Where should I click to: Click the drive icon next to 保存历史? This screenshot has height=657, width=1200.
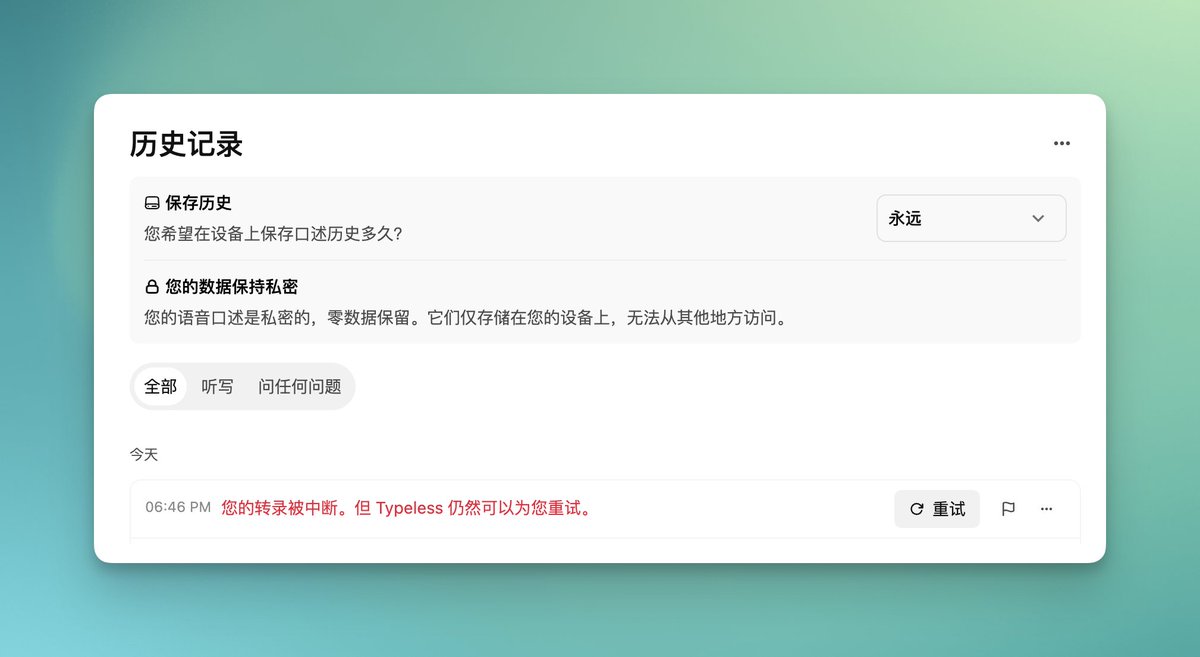[x=152, y=204]
